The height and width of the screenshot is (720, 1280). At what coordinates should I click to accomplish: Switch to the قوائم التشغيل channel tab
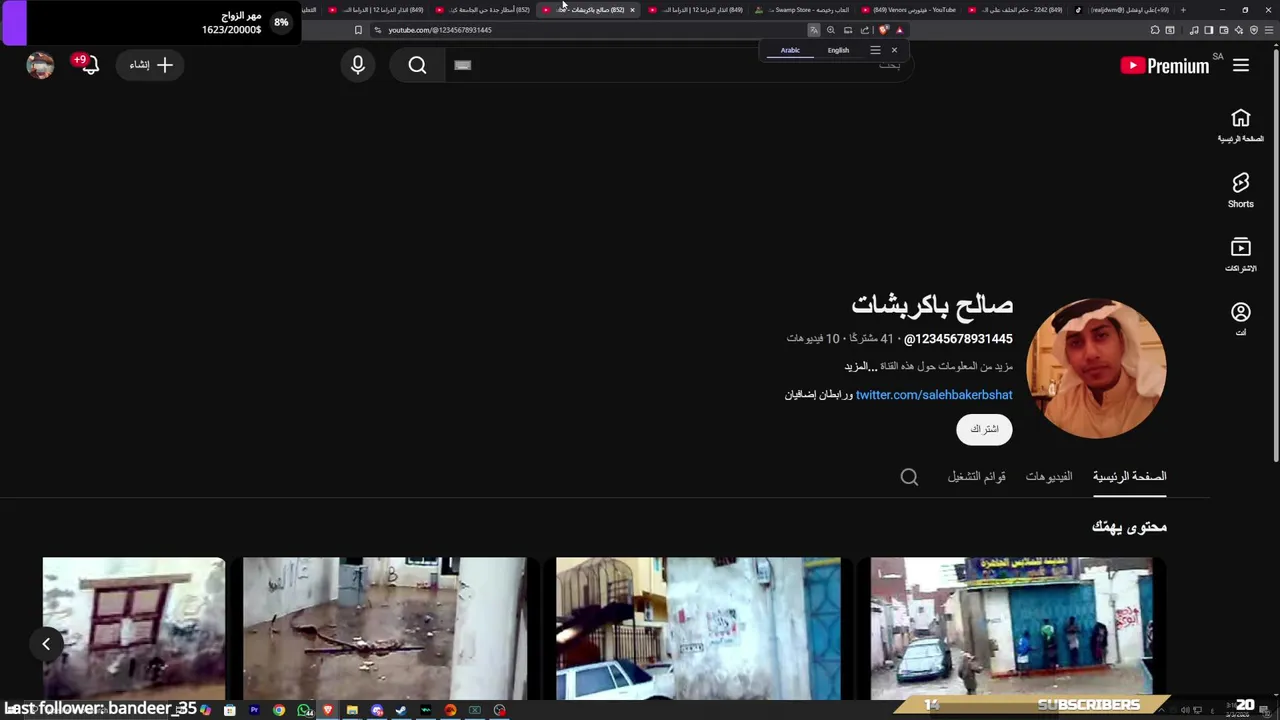[976, 476]
